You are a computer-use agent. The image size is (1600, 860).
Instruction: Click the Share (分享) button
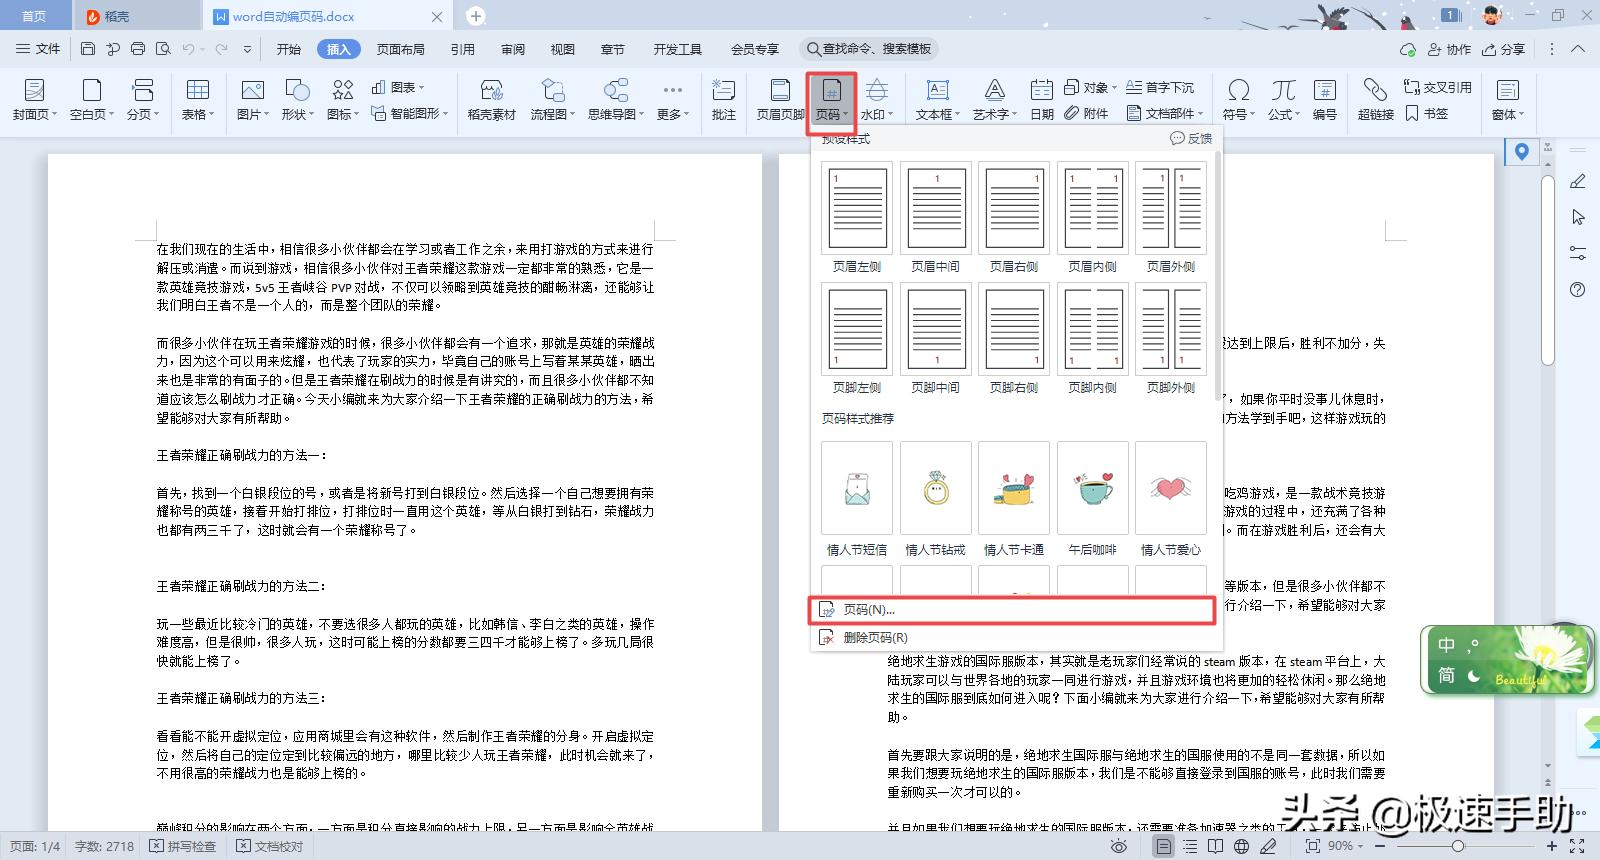[x=1503, y=49]
